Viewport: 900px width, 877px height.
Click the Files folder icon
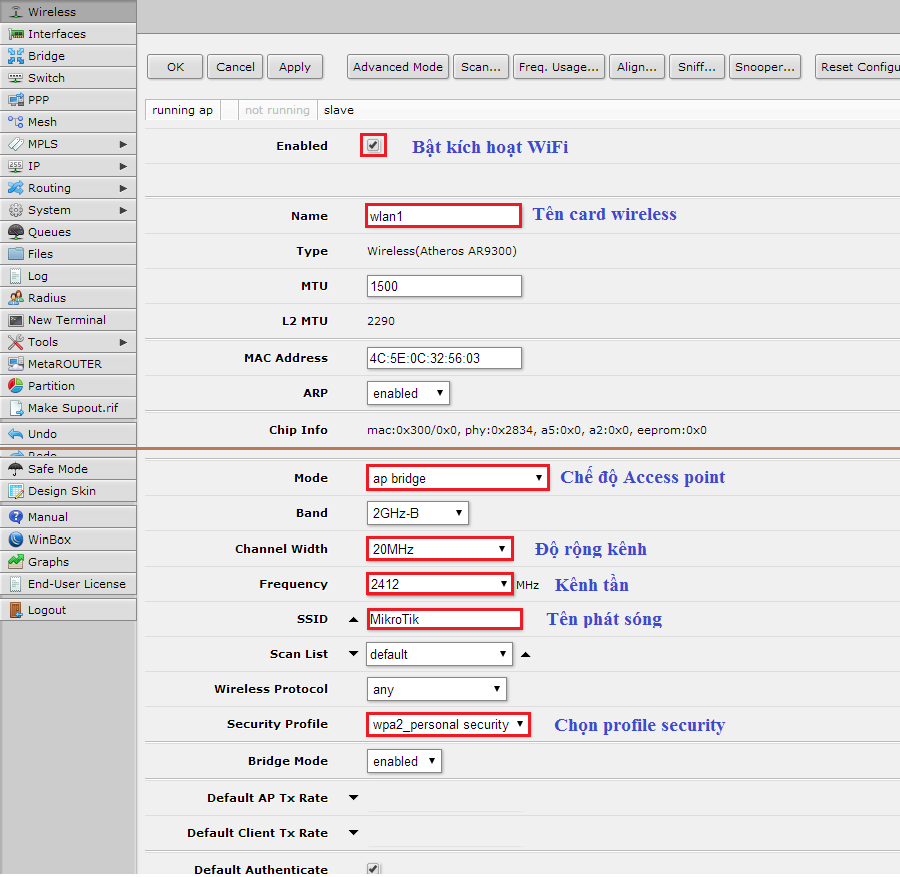pos(16,254)
